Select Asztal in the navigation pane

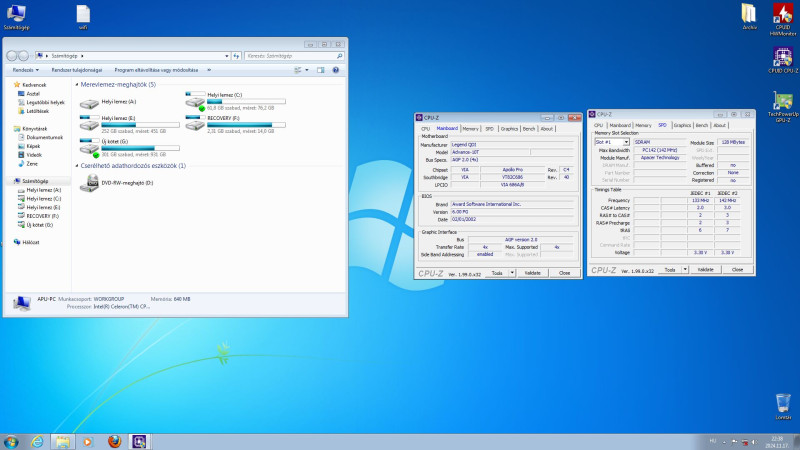click(33, 93)
